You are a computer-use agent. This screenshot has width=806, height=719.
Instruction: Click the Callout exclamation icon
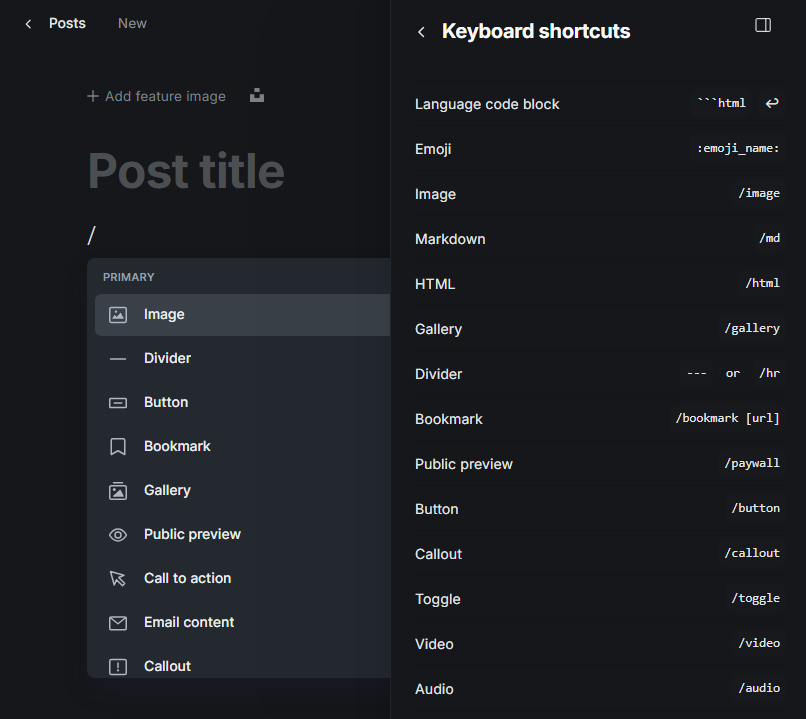point(118,666)
